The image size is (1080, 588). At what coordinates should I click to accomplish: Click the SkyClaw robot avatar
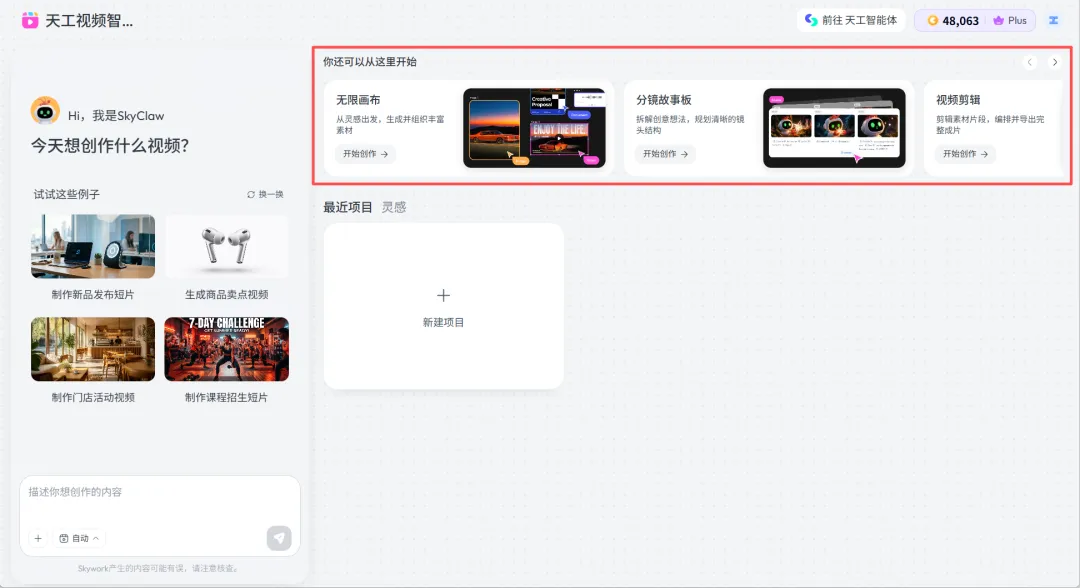coord(45,111)
